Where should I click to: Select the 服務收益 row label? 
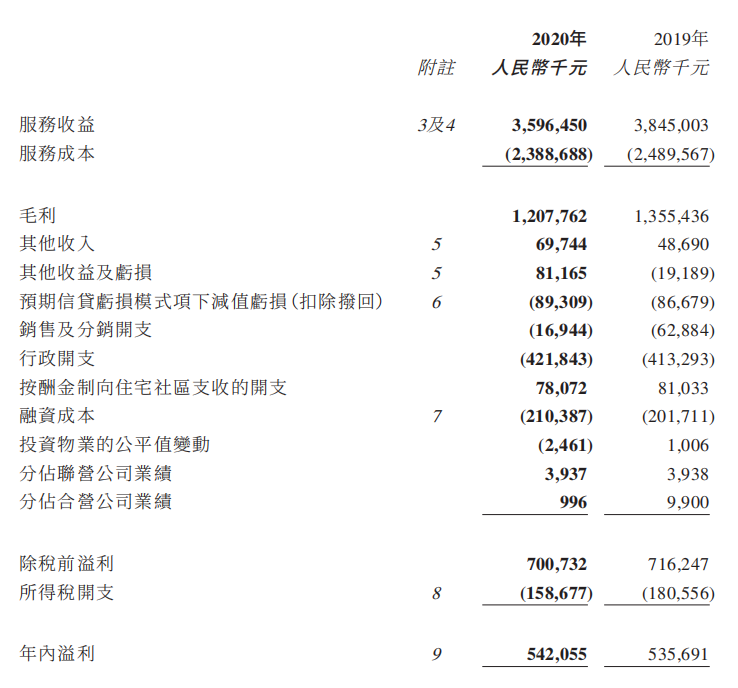coord(58,125)
